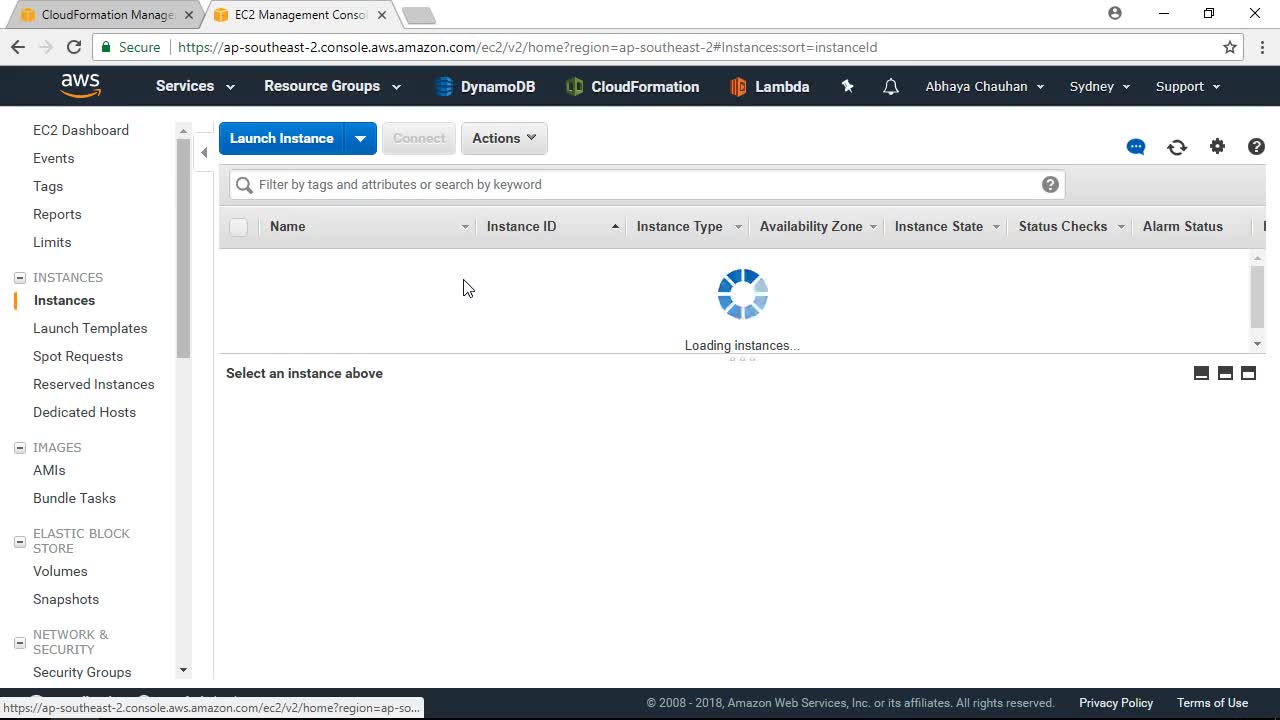The height and width of the screenshot is (720, 1280).
Task: Collapse the IMAGES sidebar section
Action: (20, 448)
